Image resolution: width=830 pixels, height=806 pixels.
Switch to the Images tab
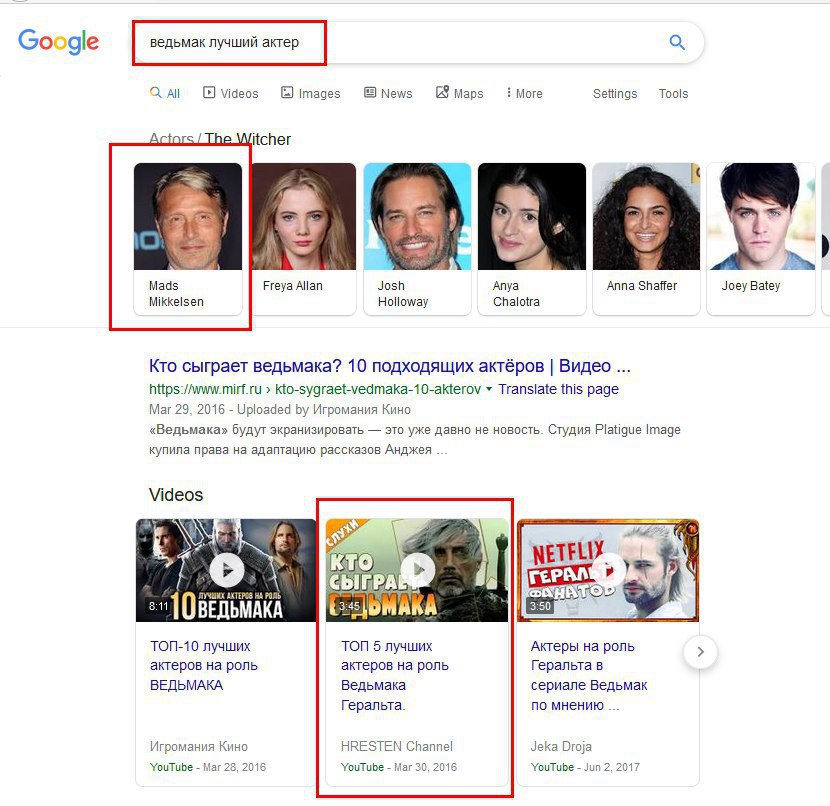[x=310, y=93]
